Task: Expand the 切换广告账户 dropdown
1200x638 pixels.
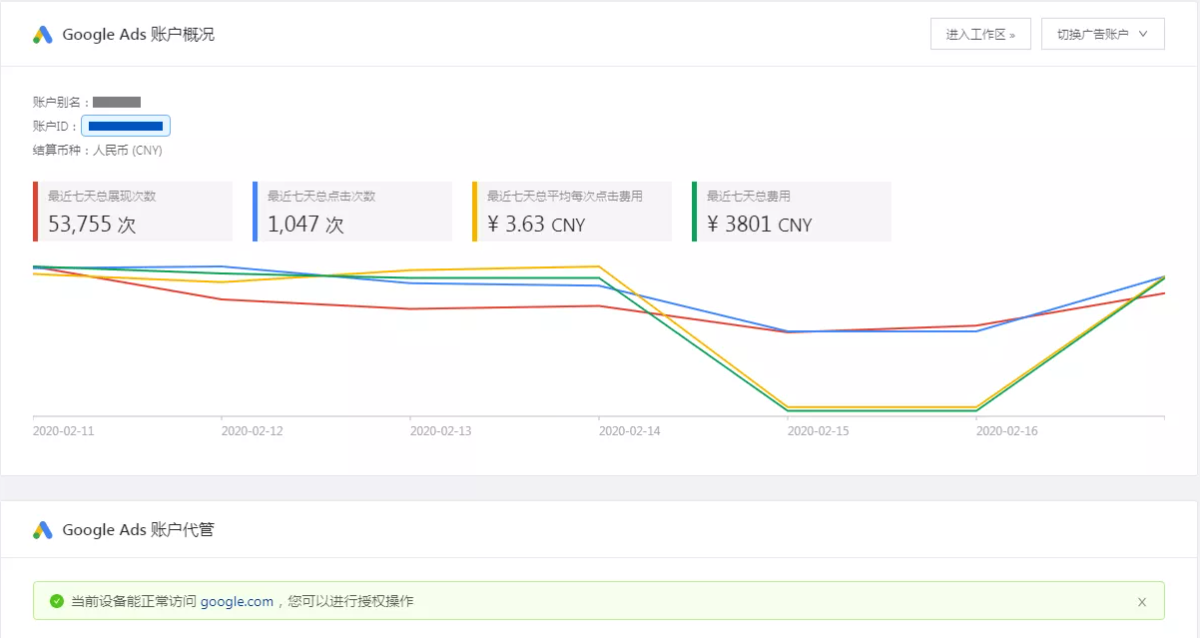Action: [1102, 34]
